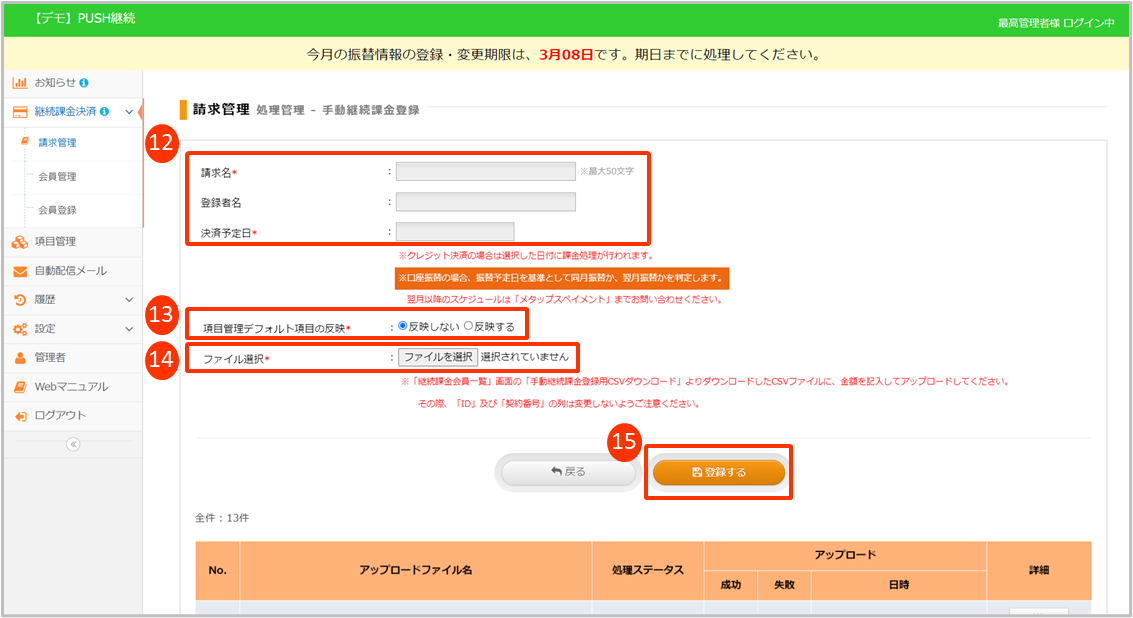Expand the 設定 menu chevron
This screenshot has height=618, width=1133.
pos(129,328)
